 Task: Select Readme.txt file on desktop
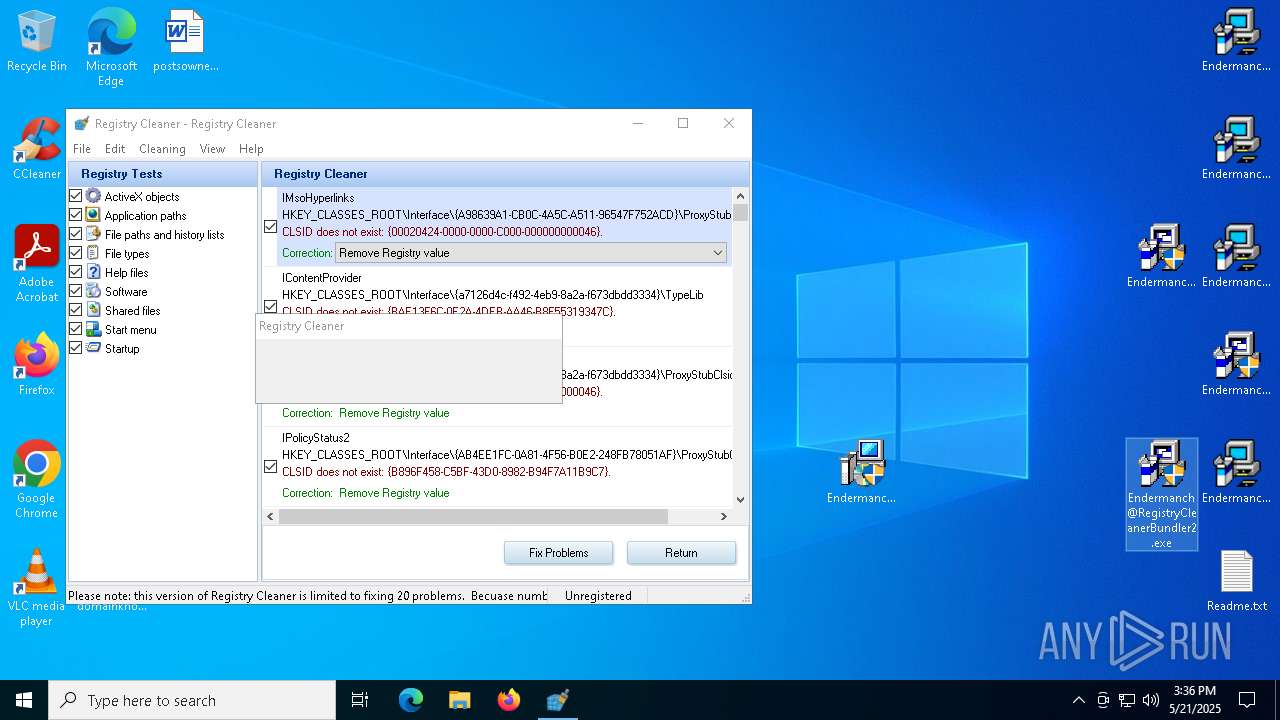tap(1237, 581)
